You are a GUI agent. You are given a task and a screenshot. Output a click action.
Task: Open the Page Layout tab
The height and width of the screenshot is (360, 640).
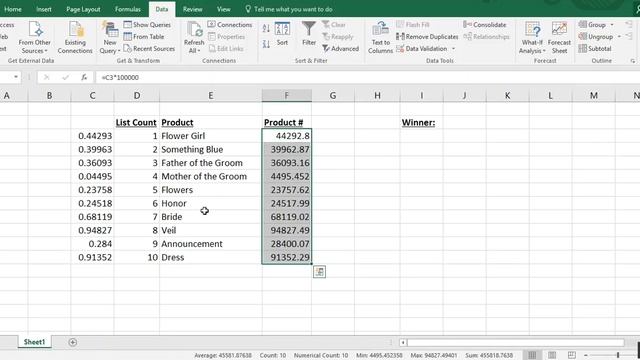[83, 9]
